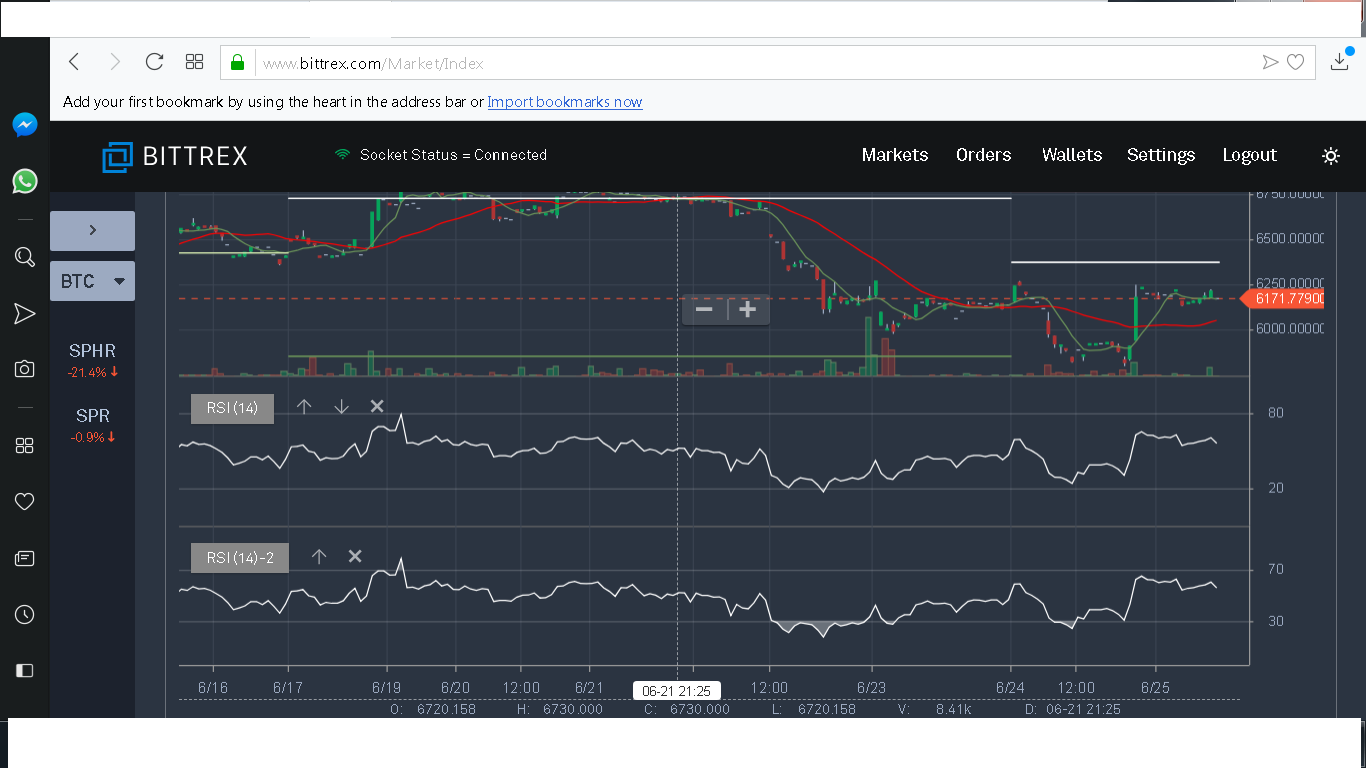This screenshot has height=768, width=1366.
Task: Open My Flow paper-plane icon in sidebar
Action: pyautogui.click(x=25, y=314)
